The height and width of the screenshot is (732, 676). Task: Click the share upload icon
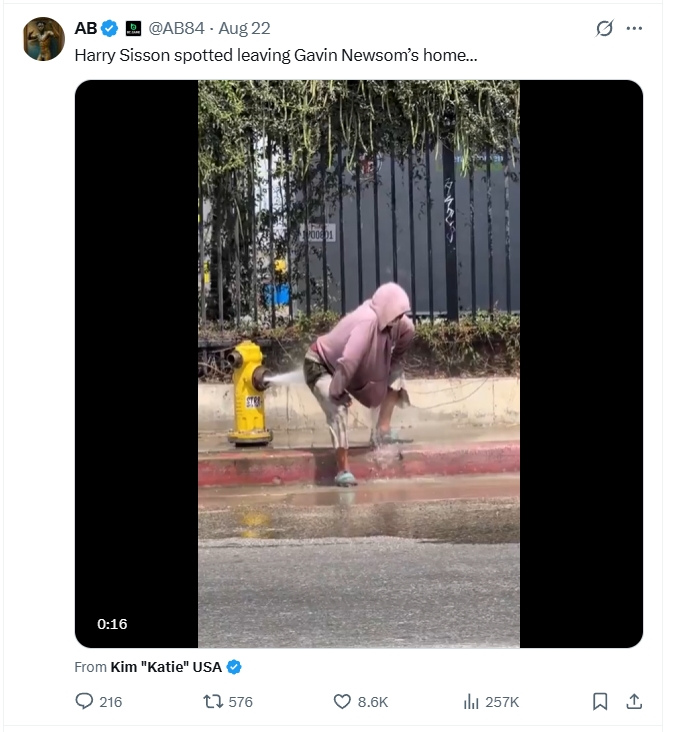click(634, 702)
